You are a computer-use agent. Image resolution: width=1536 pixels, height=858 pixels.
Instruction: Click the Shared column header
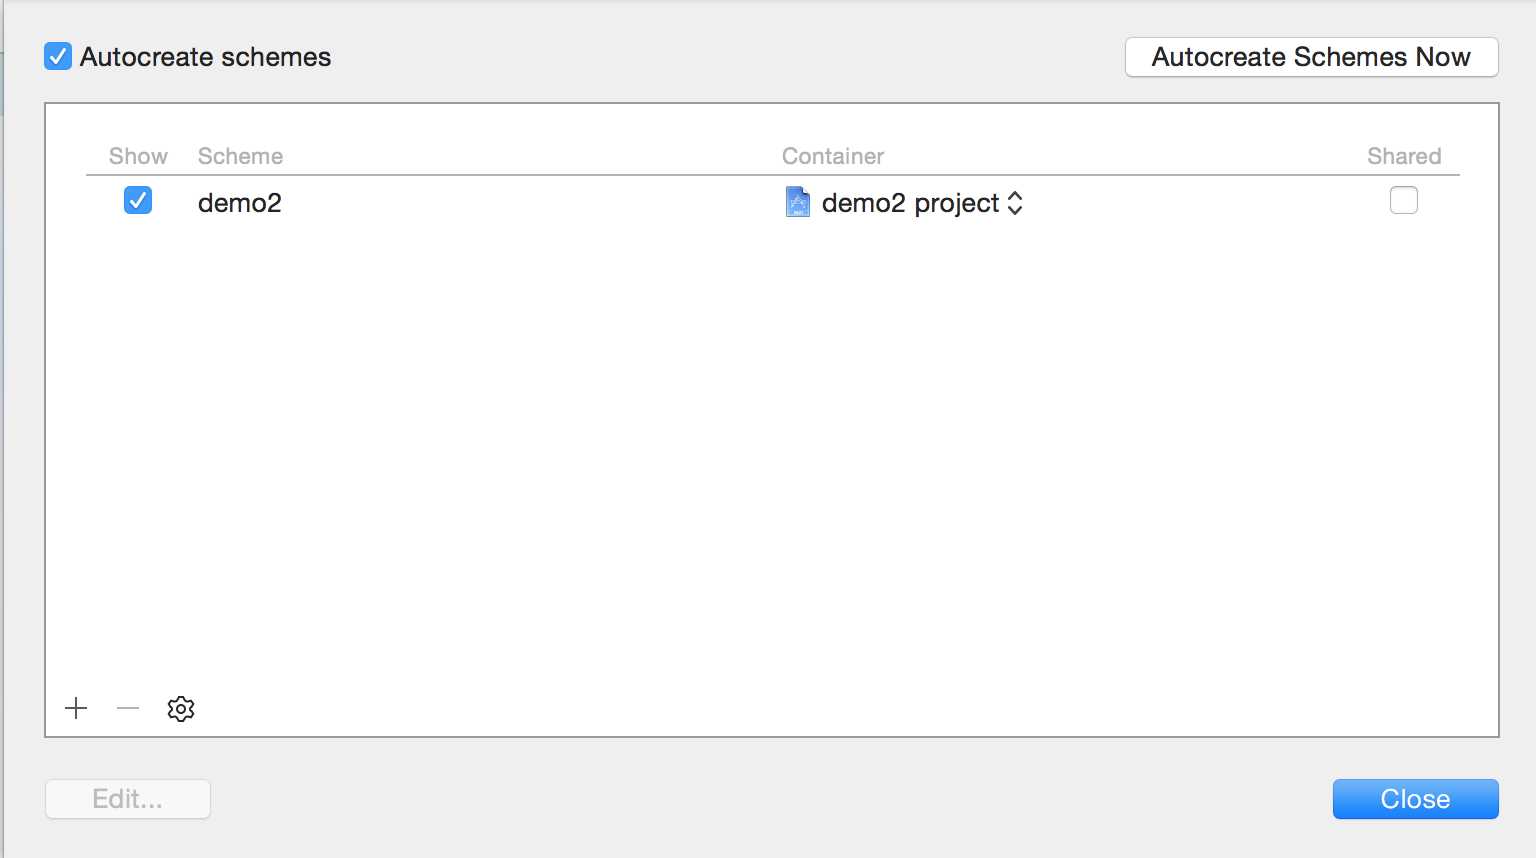pyautogui.click(x=1403, y=156)
